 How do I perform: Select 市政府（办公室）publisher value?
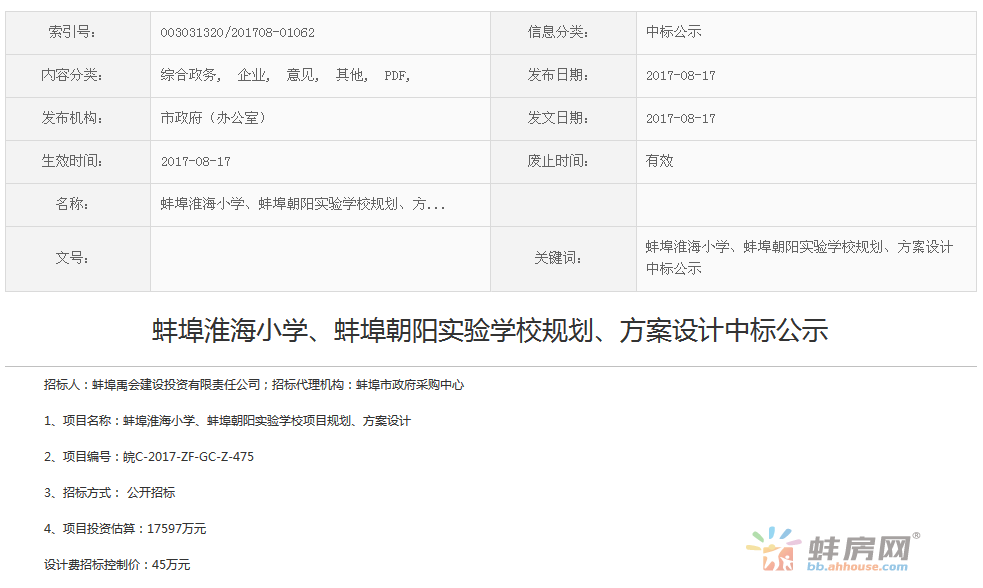click(x=214, y=118)
